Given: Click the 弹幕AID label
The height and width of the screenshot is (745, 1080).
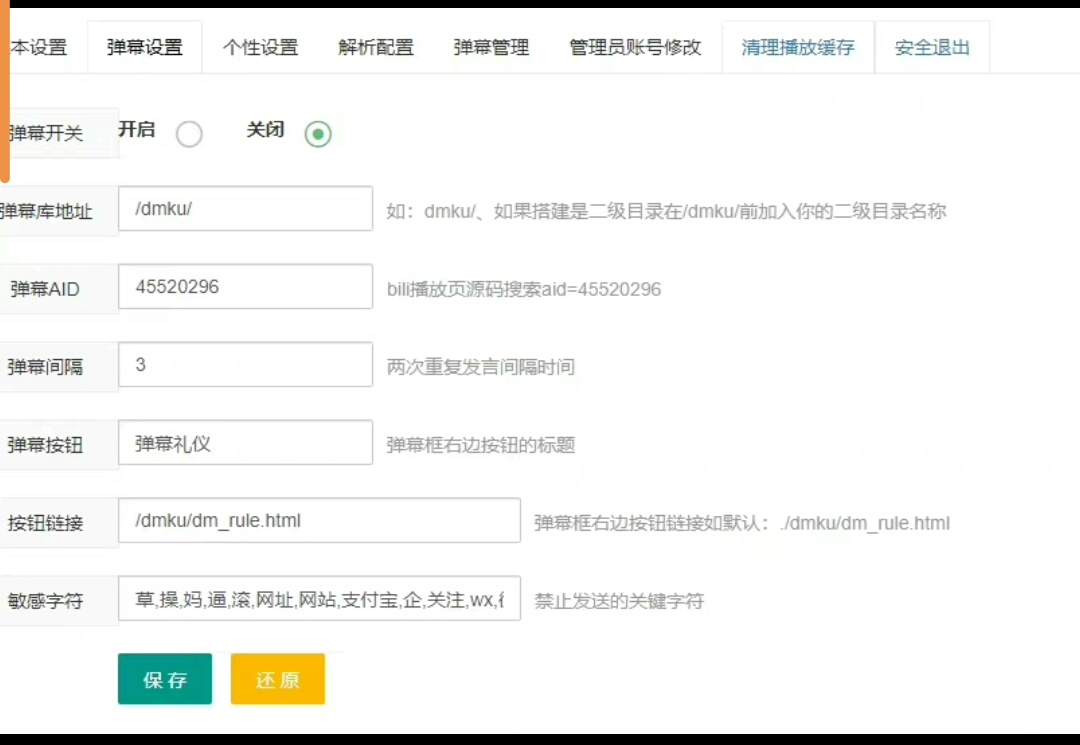Looking at the screenshot, I should [x=45, y=289].
